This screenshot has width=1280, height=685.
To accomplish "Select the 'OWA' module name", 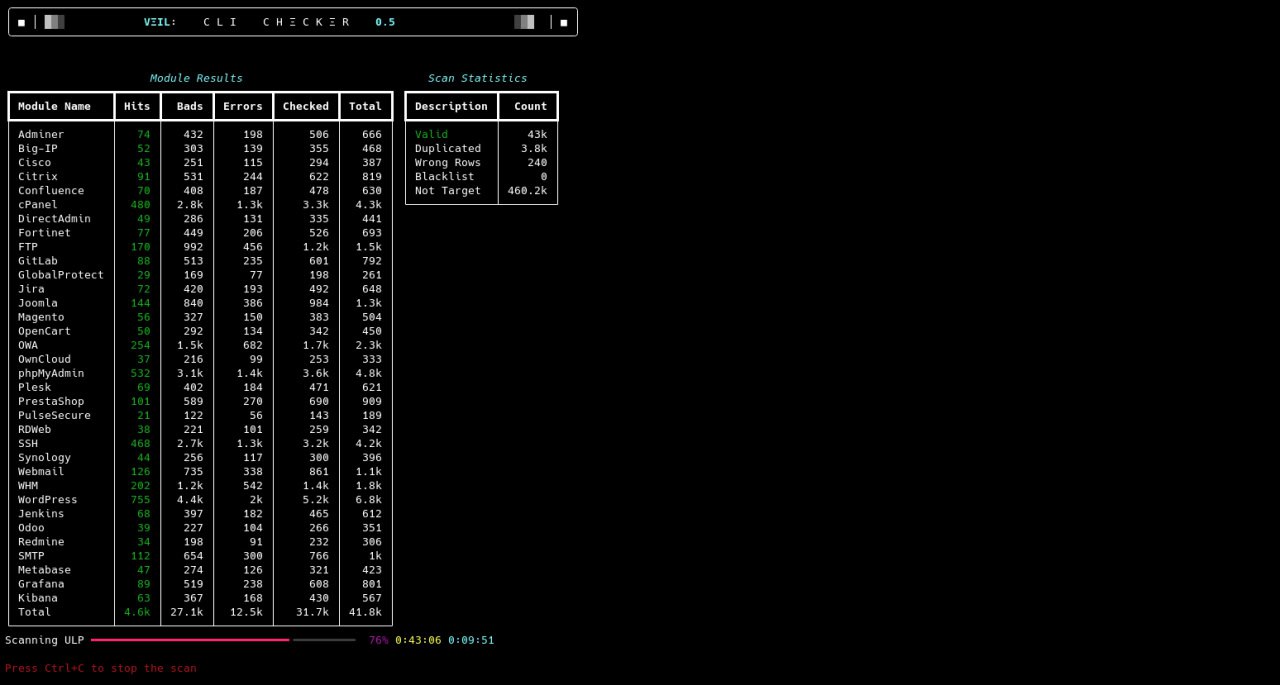I will pyautogui.click(x=28, y=344).
